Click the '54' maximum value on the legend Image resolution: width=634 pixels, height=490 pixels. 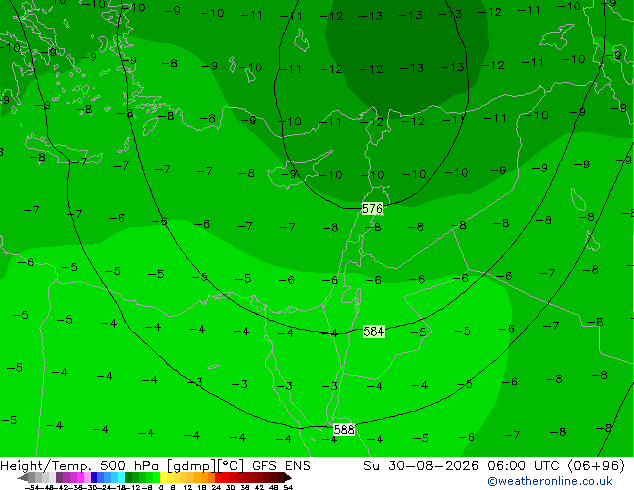[x=287, y=488]
